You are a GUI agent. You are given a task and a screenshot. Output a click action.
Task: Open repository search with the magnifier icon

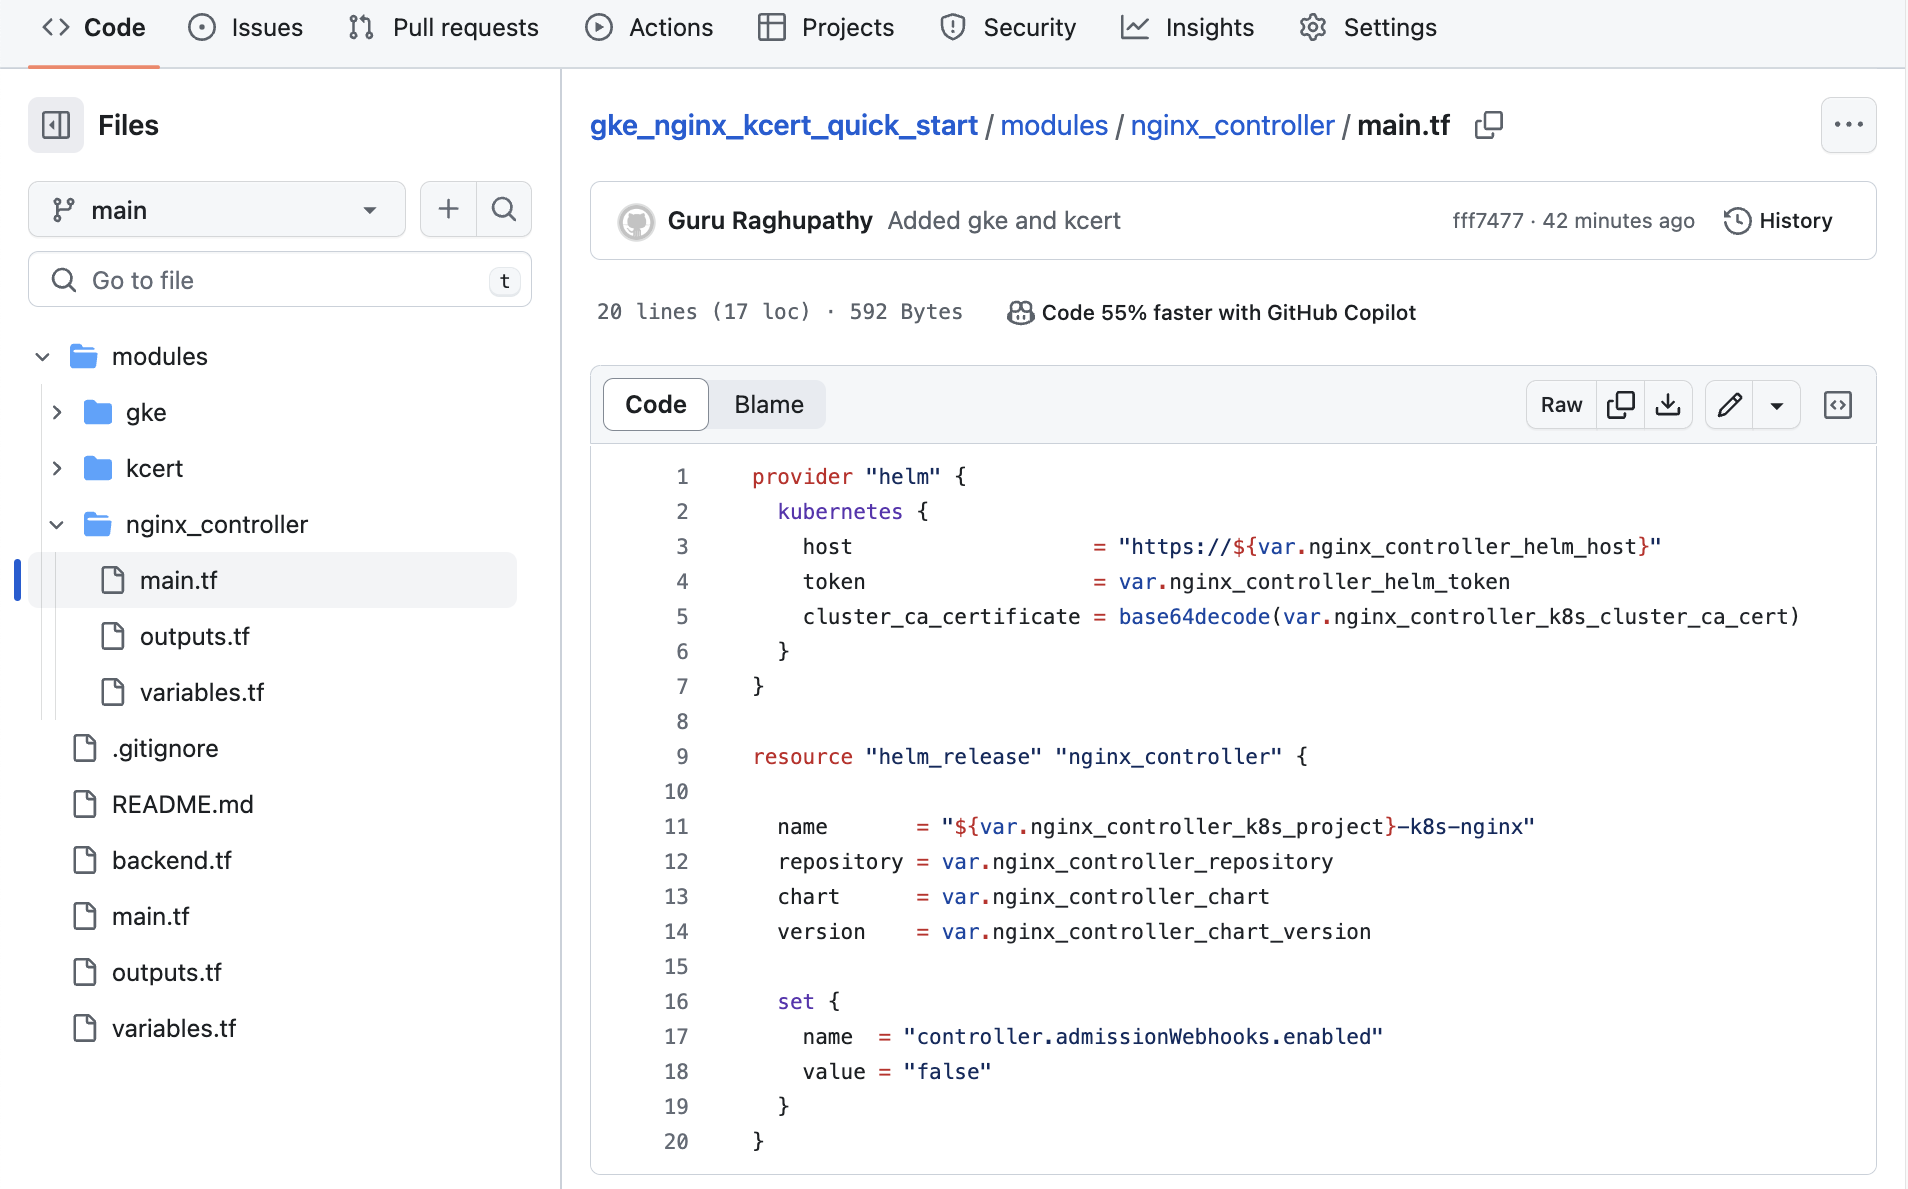(504, 209)
